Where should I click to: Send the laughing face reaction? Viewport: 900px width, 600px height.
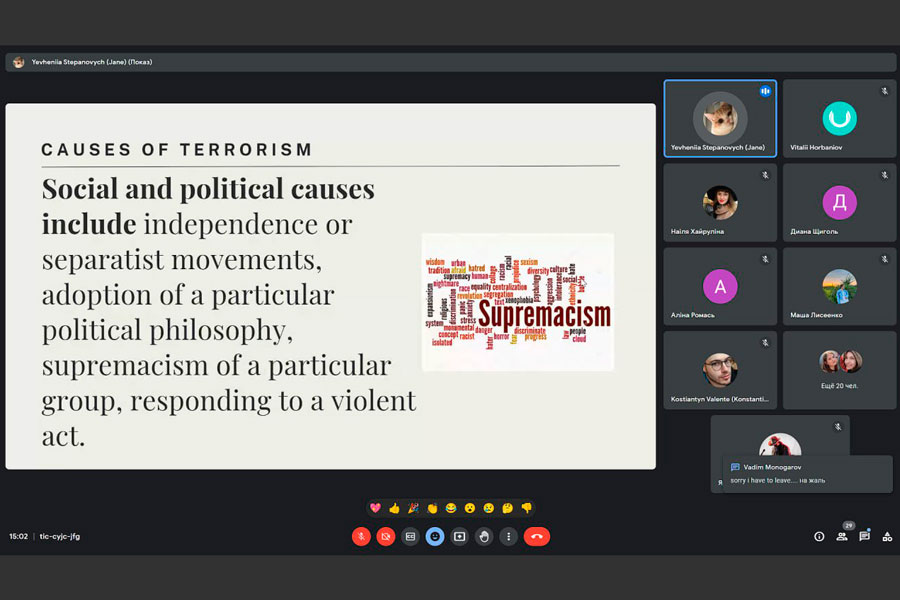click(451, 508)
